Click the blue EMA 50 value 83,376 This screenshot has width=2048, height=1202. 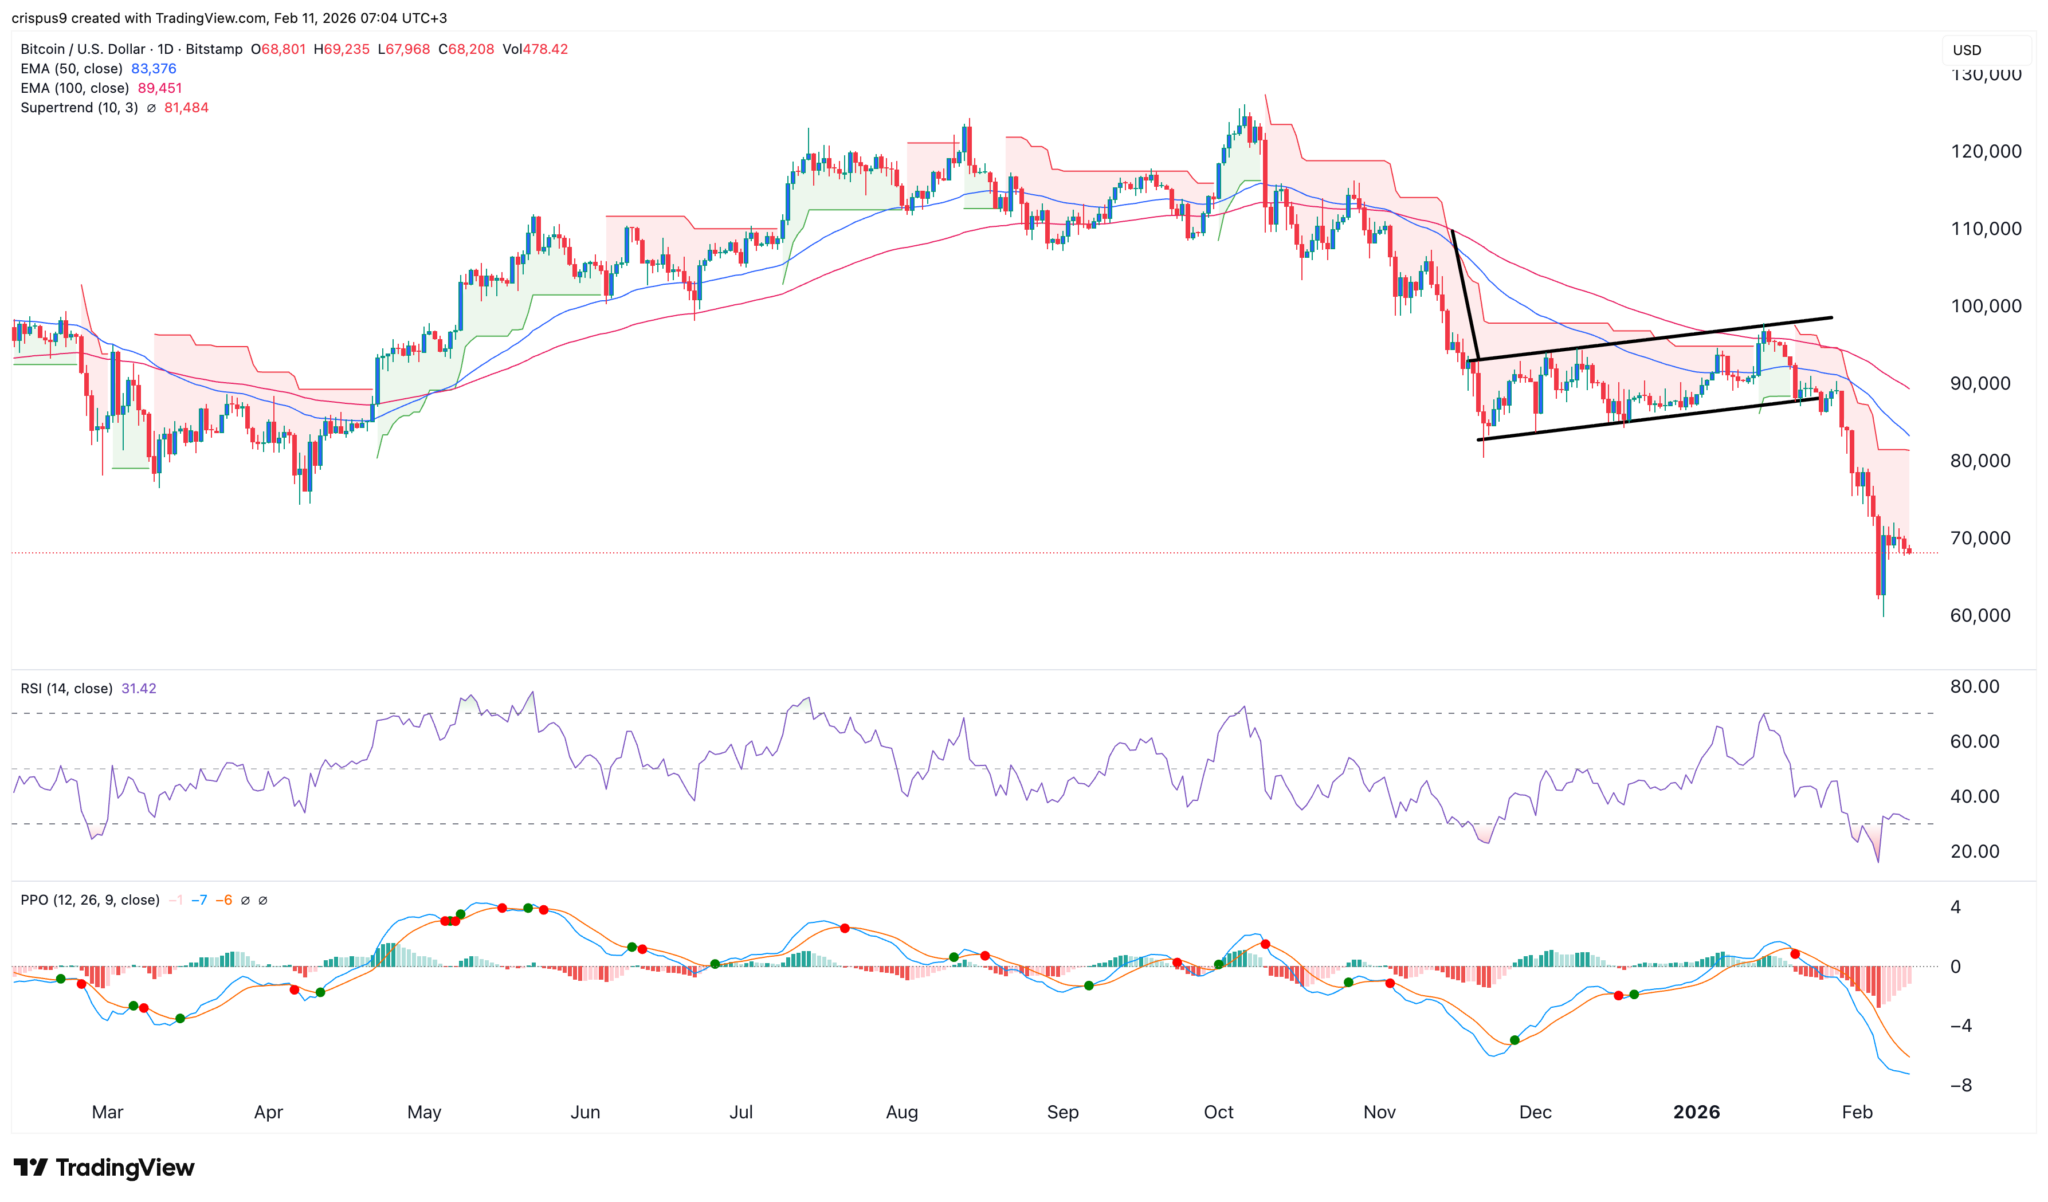point(153,69)
